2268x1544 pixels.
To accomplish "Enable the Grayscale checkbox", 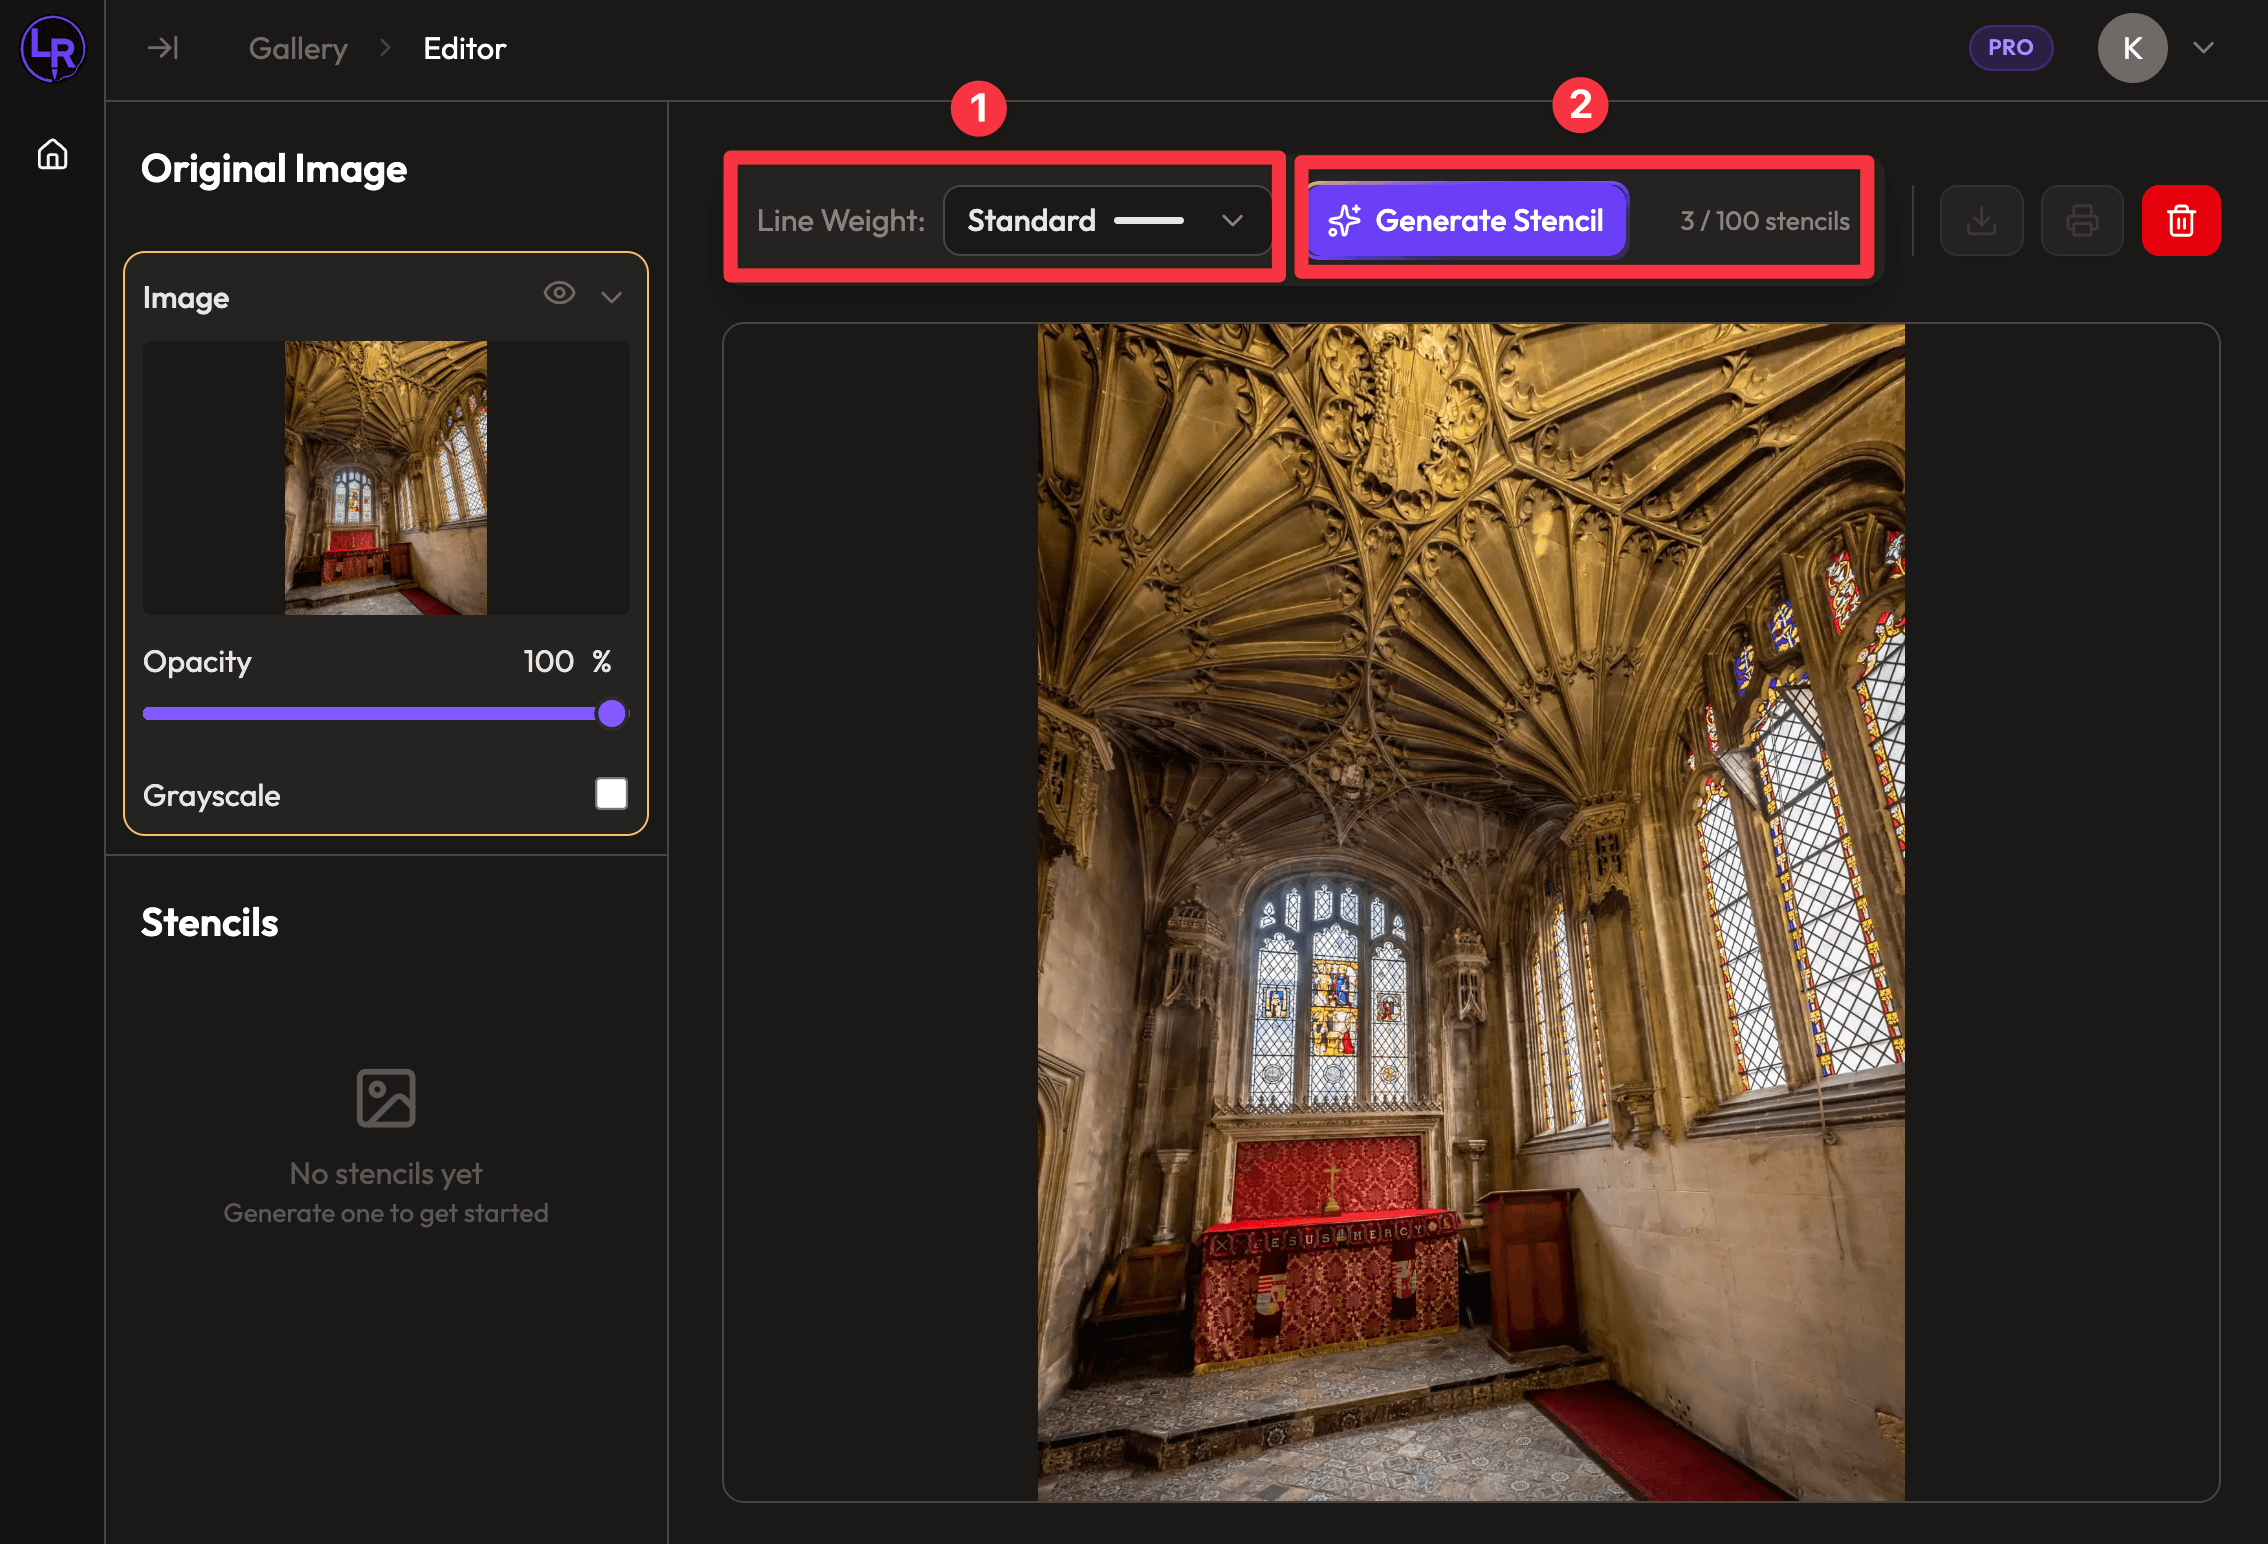I will coord(611,794).
